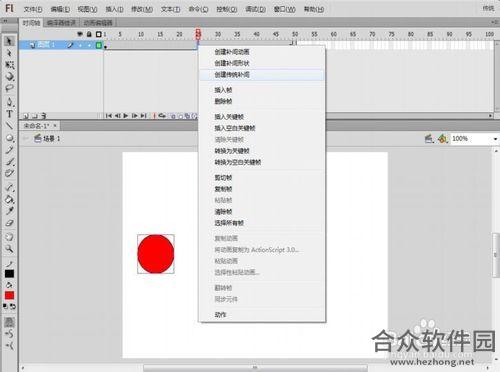The image size is (500, 372).
Task: Expand the tools panel double-arrow
Action: coord(5,21)
